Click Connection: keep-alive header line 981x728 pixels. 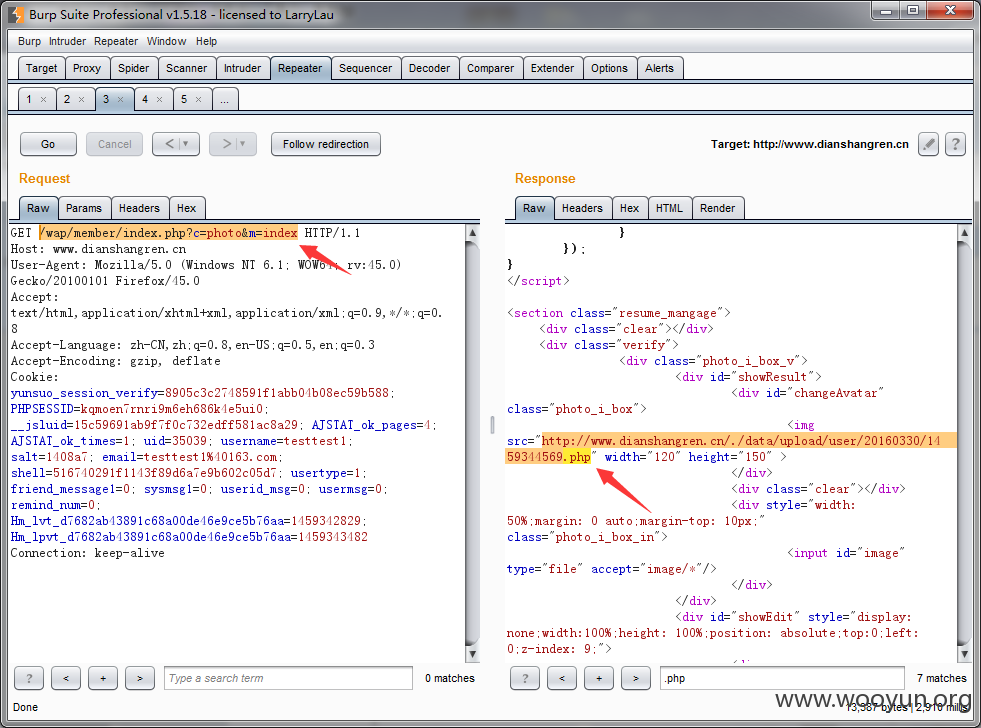click(88, 553)
